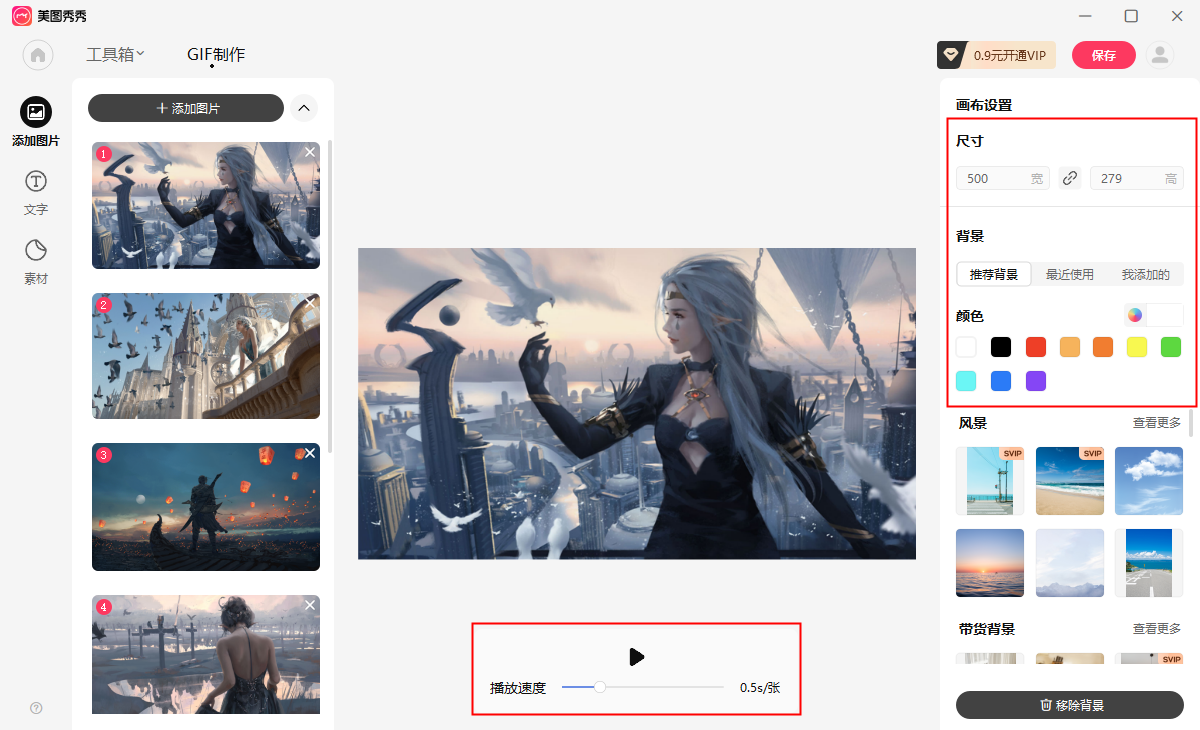Select the 最近使用 tab
Image resolution: width=1200 pixels, height=730 pixels.
pos(1070,274)
